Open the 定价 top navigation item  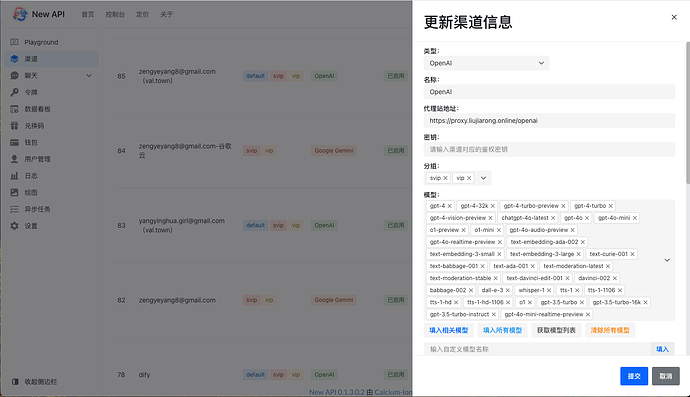[142, 15]
